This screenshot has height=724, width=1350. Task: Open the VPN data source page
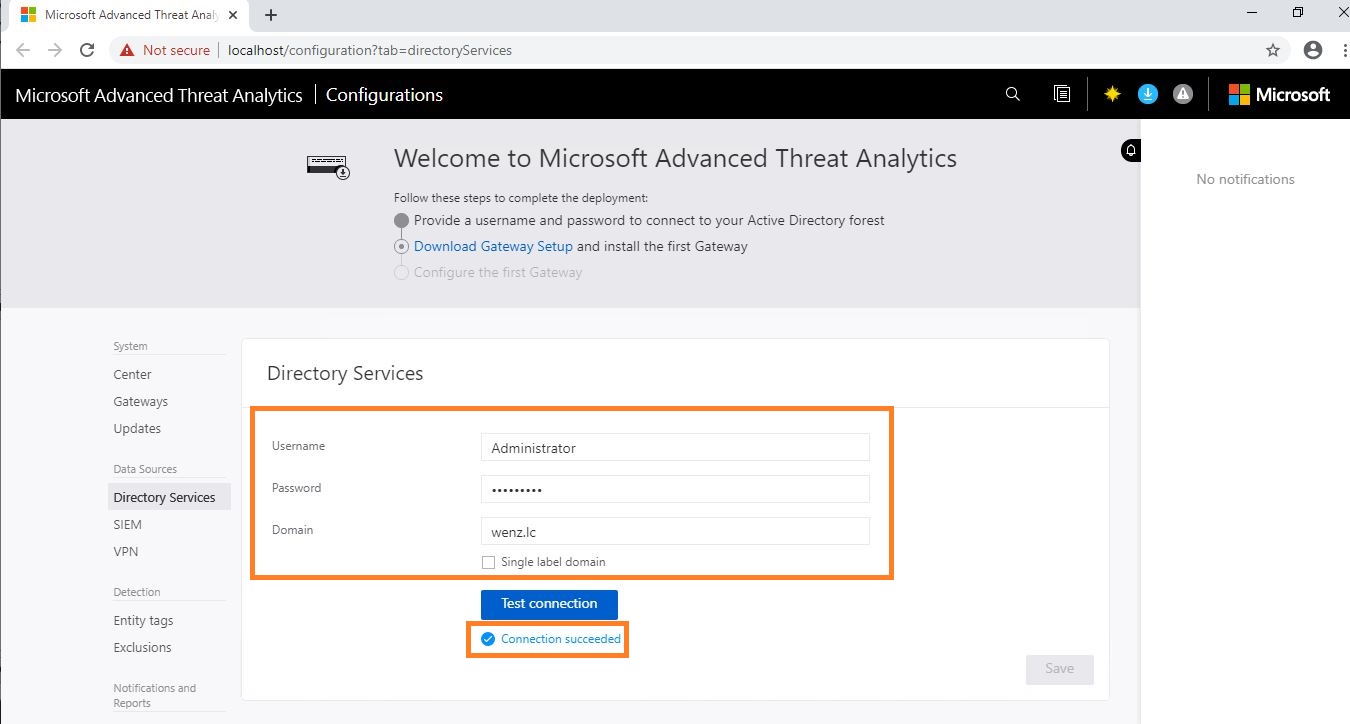pyautogui.click(x=126, y=551)
